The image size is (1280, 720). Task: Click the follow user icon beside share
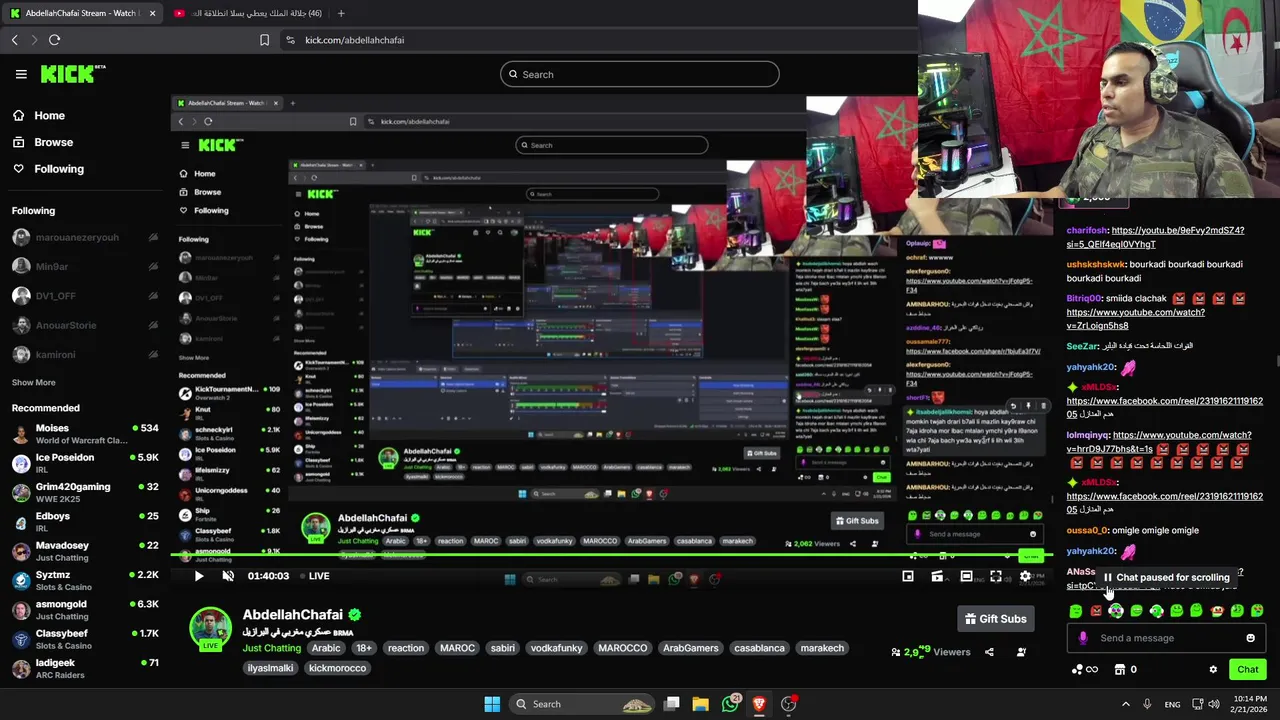tap(1021, 652)
